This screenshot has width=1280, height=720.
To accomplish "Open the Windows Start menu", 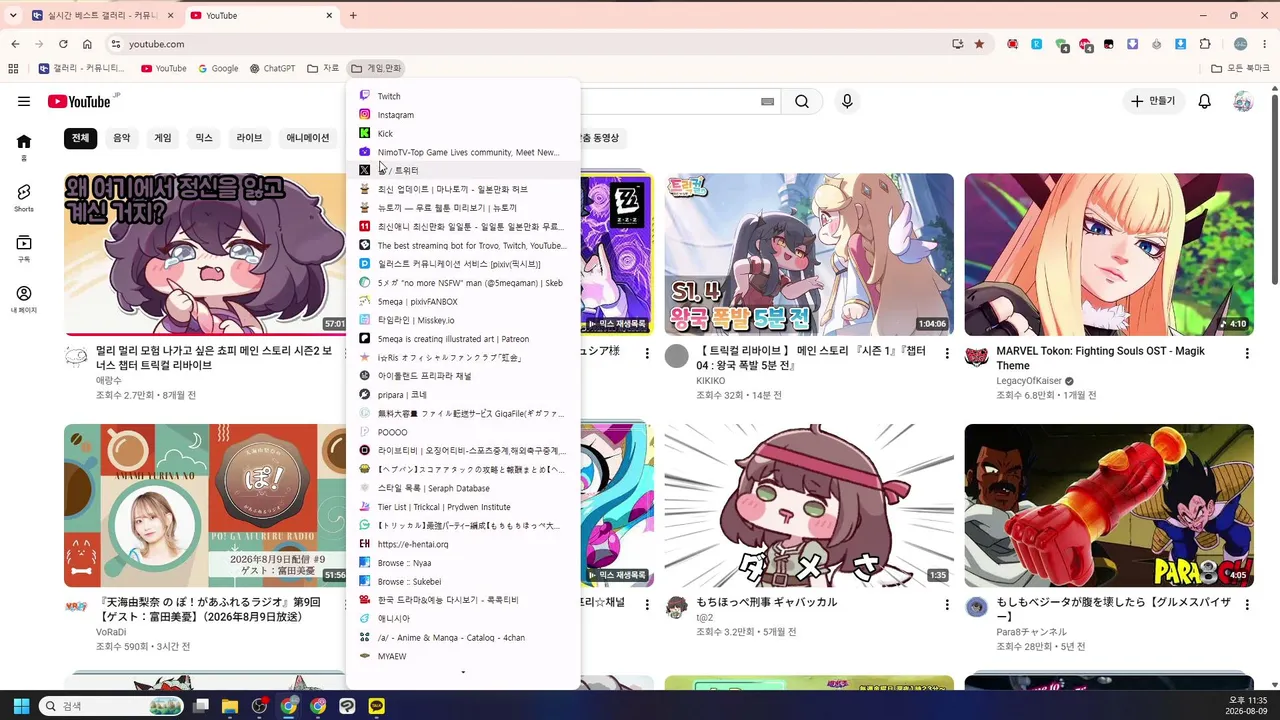I will tap(21, 706).
